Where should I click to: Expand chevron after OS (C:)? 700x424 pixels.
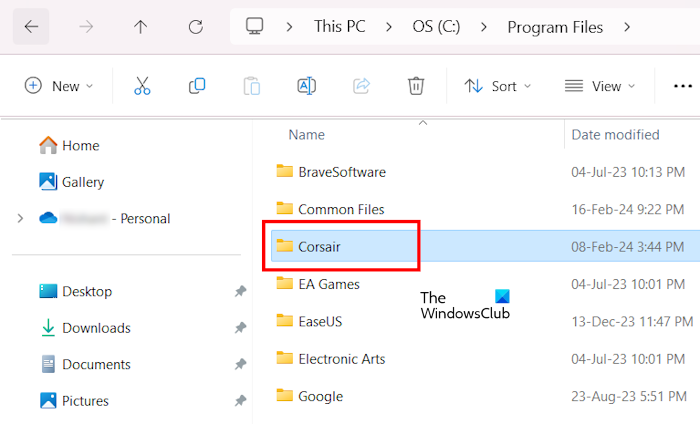[483, 27]
